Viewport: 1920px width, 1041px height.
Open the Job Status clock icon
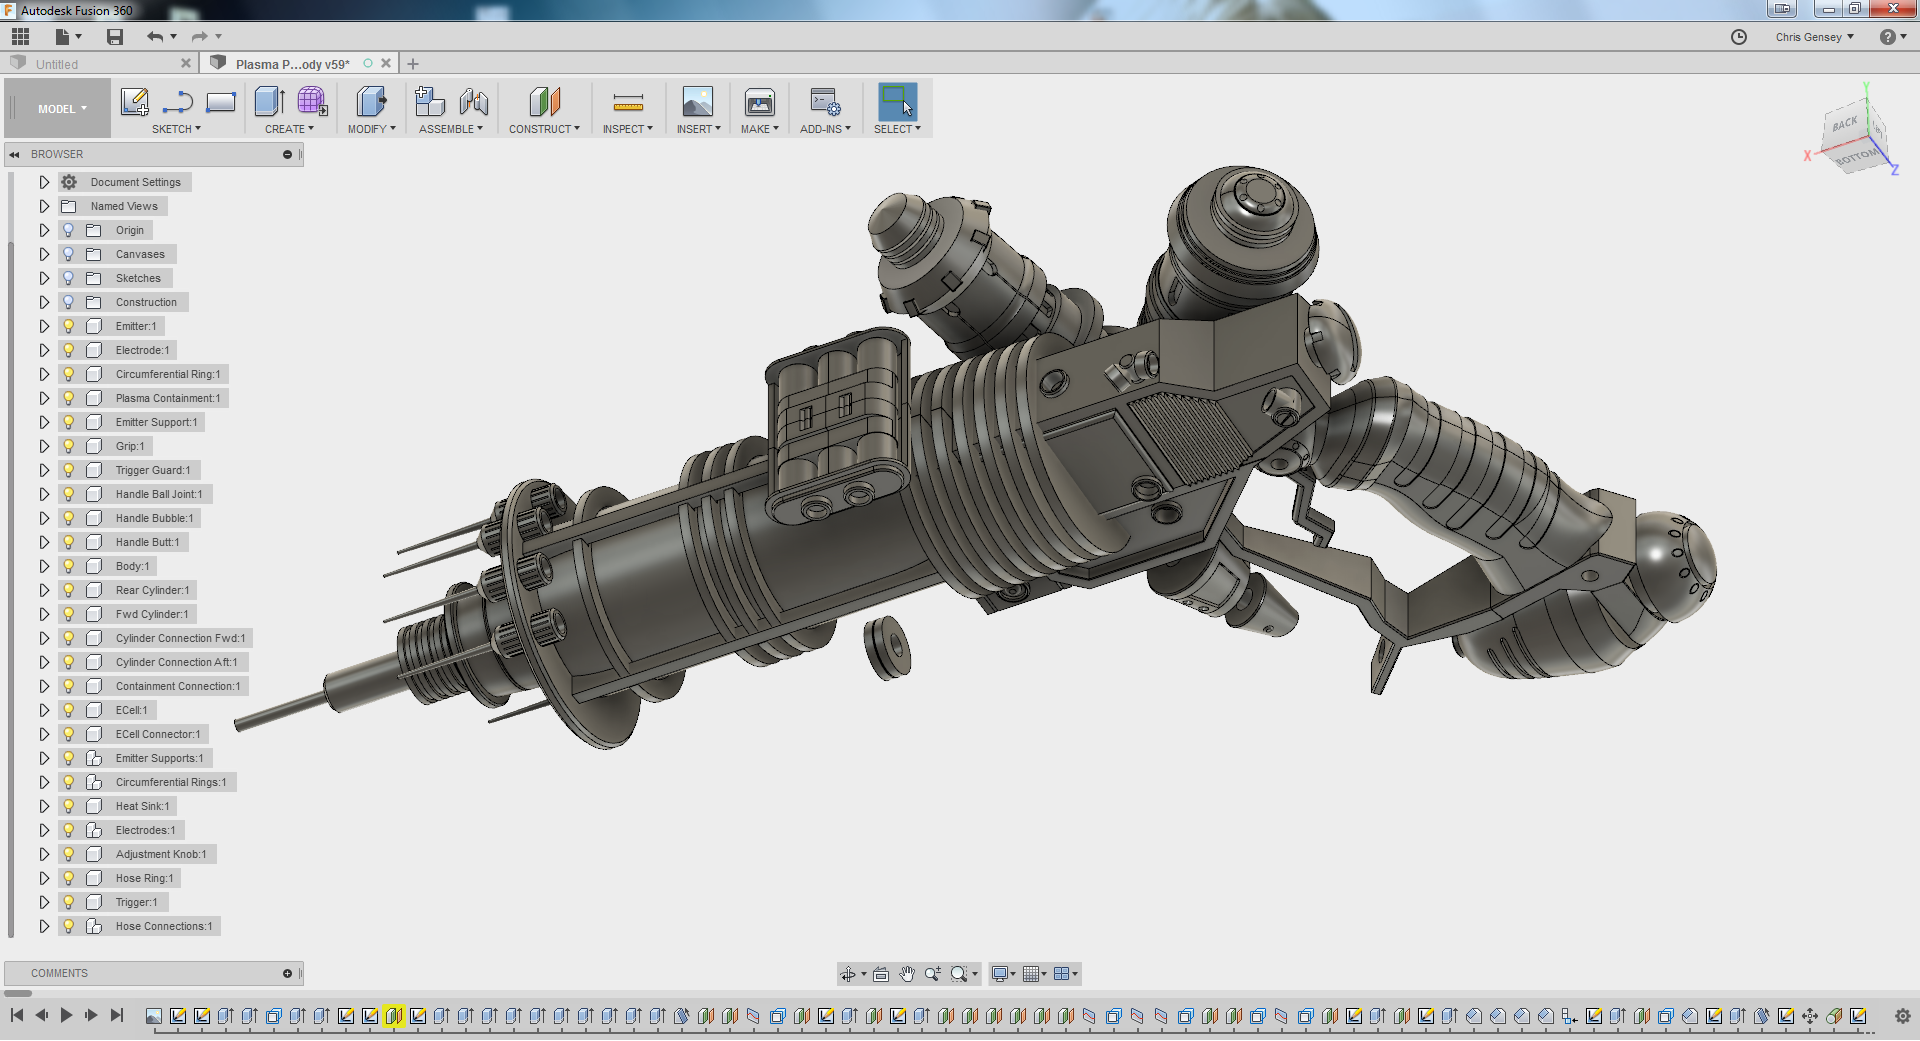[x=1739, y=37]
